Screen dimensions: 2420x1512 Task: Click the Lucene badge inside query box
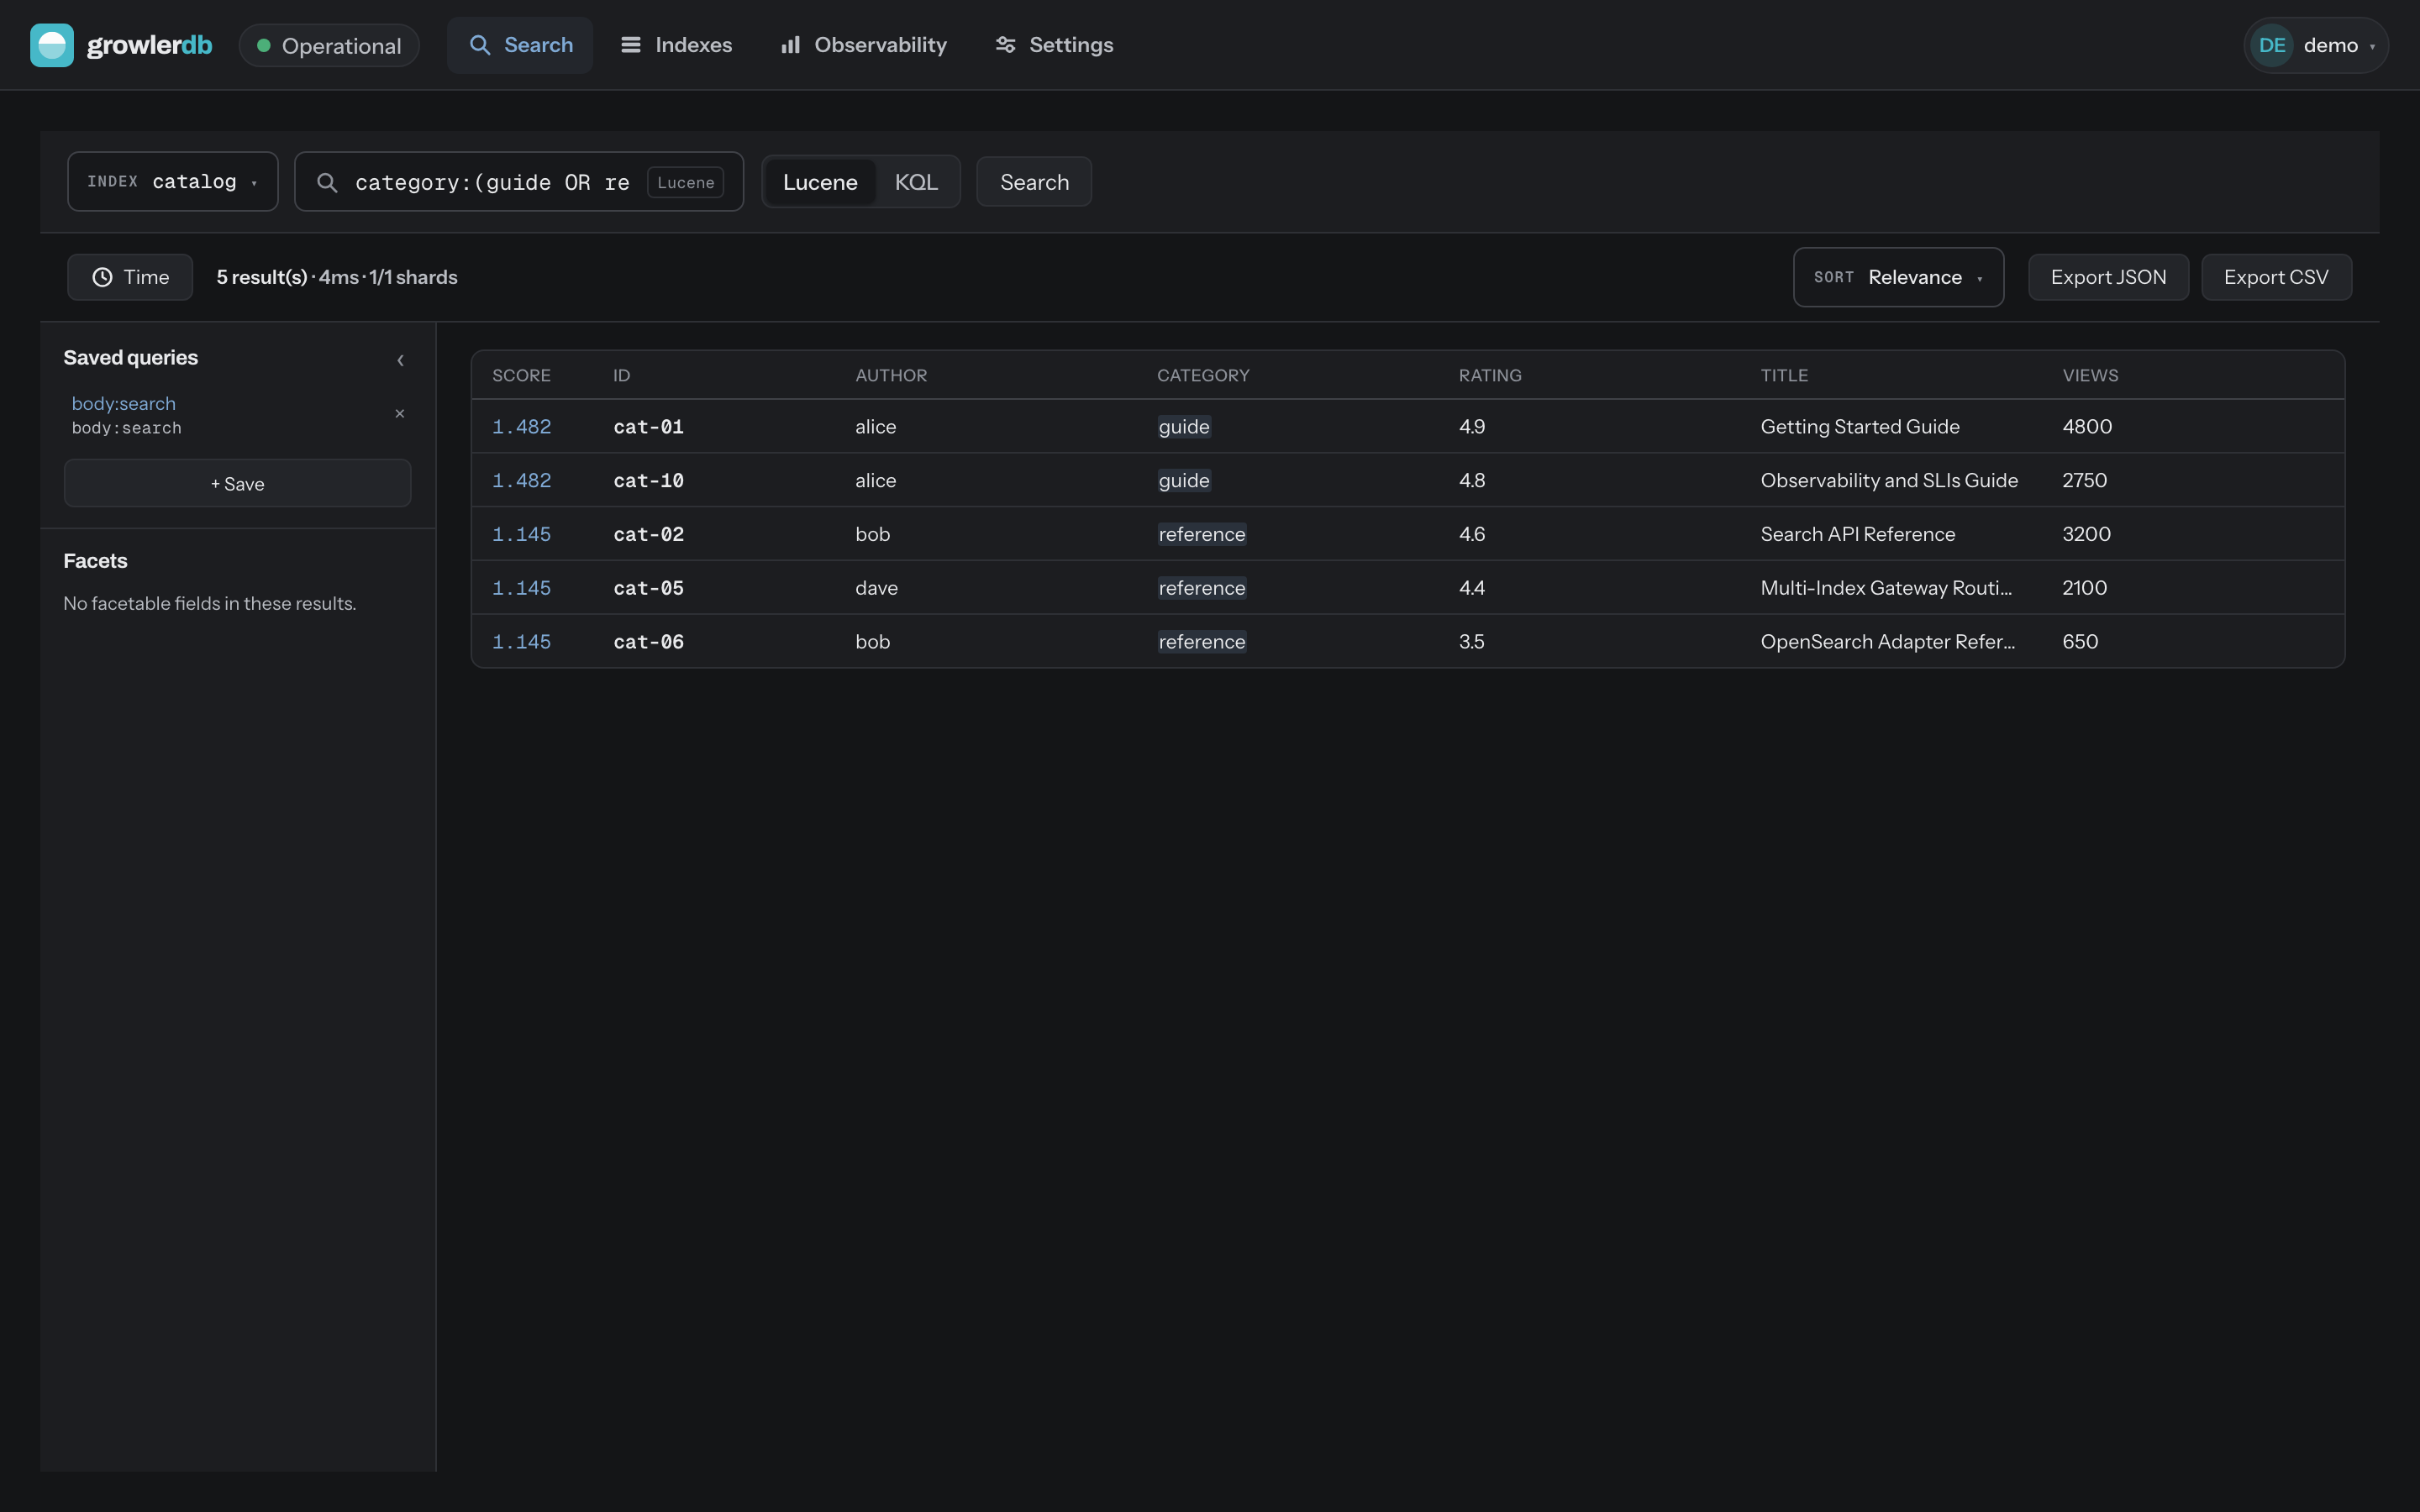coord(685,182)
